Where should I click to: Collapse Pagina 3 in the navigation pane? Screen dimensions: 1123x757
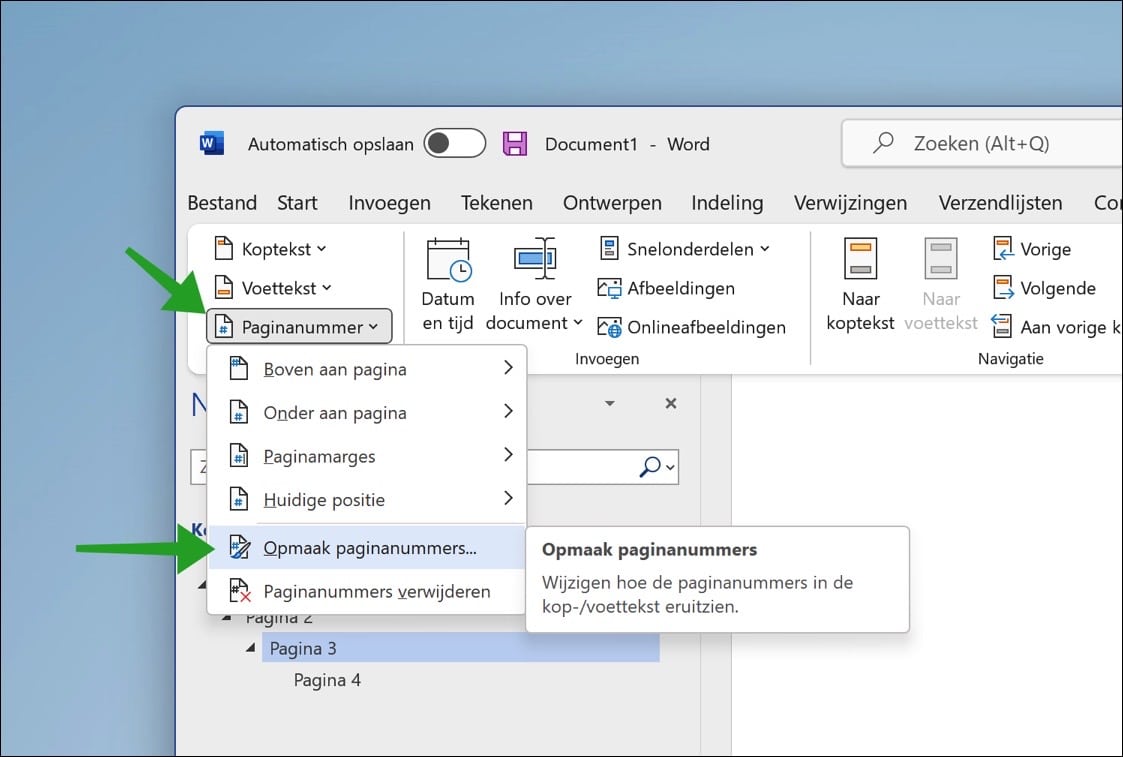249,648
